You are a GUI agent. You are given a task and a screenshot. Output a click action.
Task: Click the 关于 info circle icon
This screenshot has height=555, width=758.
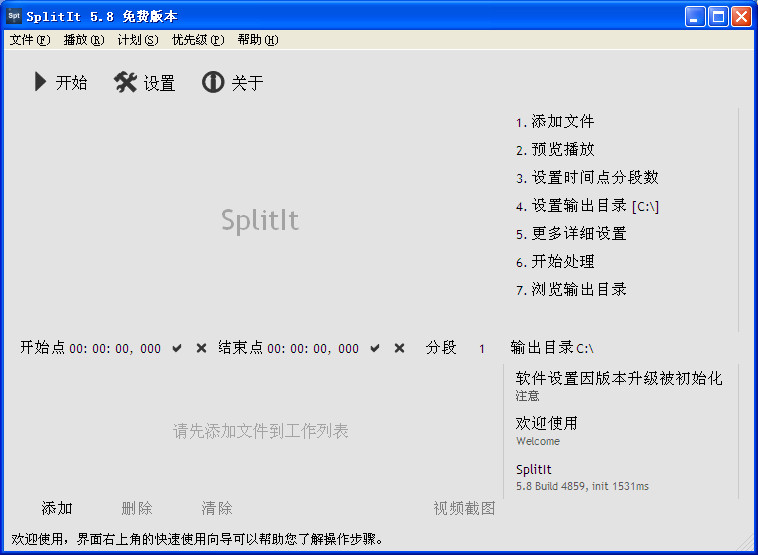213,82
